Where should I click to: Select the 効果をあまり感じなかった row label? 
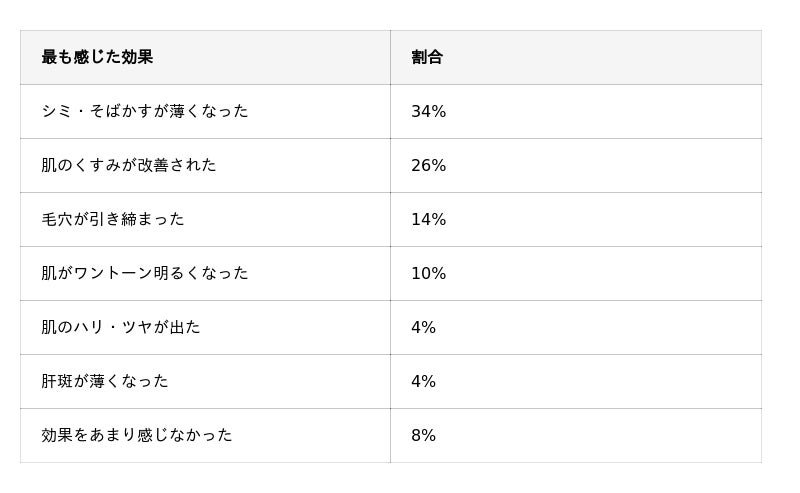click(136, 435)
